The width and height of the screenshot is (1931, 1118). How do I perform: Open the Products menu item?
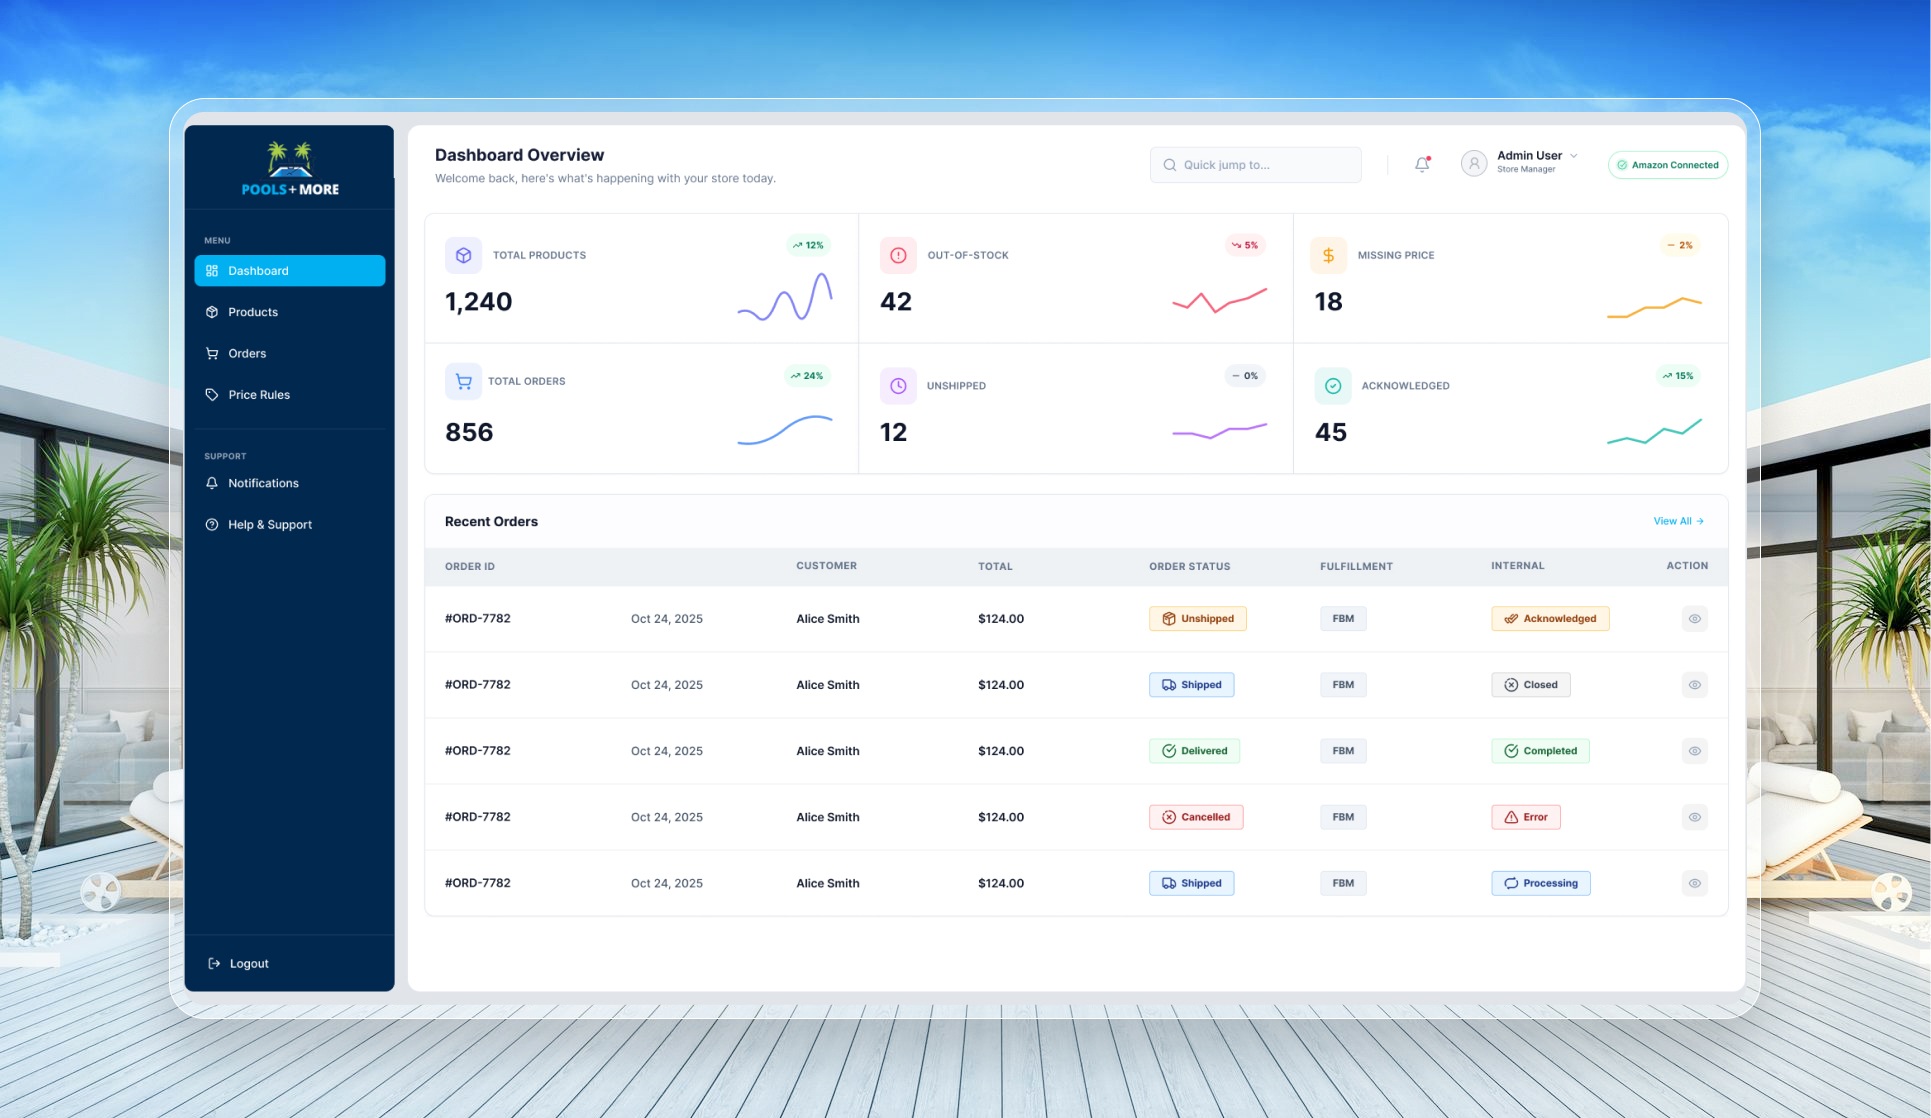tap(253, 312)
